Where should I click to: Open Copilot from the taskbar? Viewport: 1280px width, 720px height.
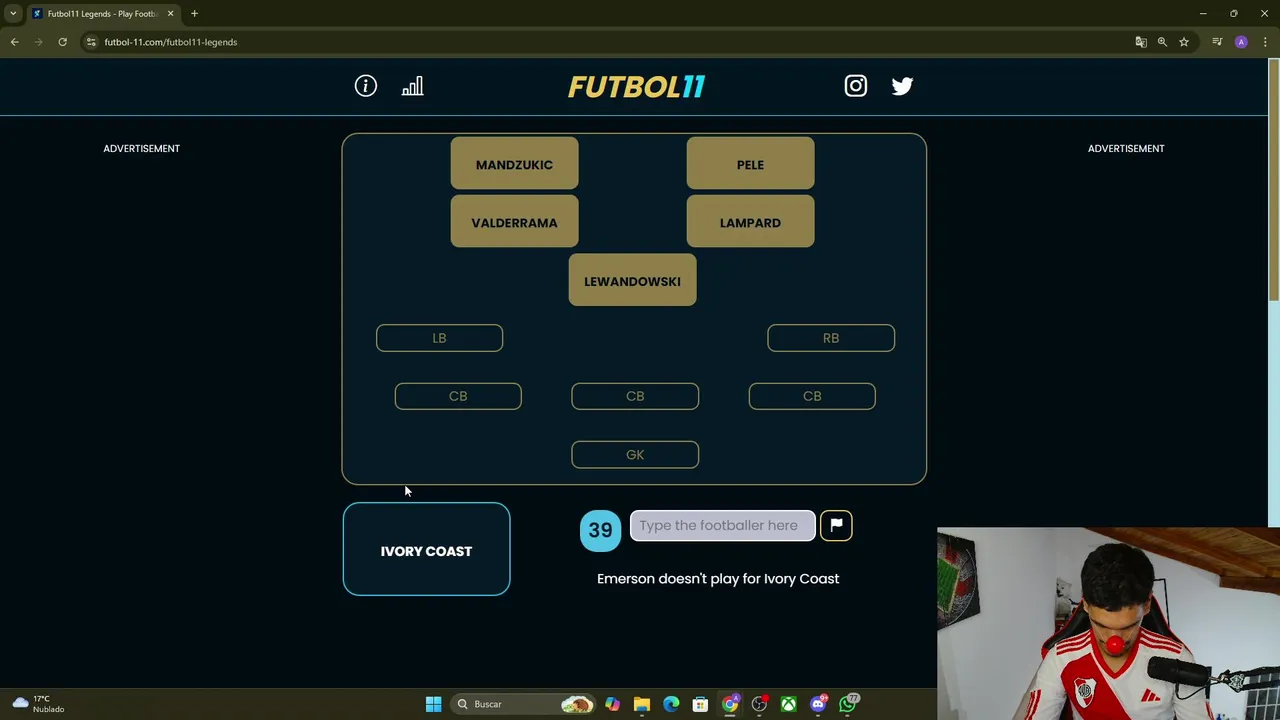[x=612, y=704]
